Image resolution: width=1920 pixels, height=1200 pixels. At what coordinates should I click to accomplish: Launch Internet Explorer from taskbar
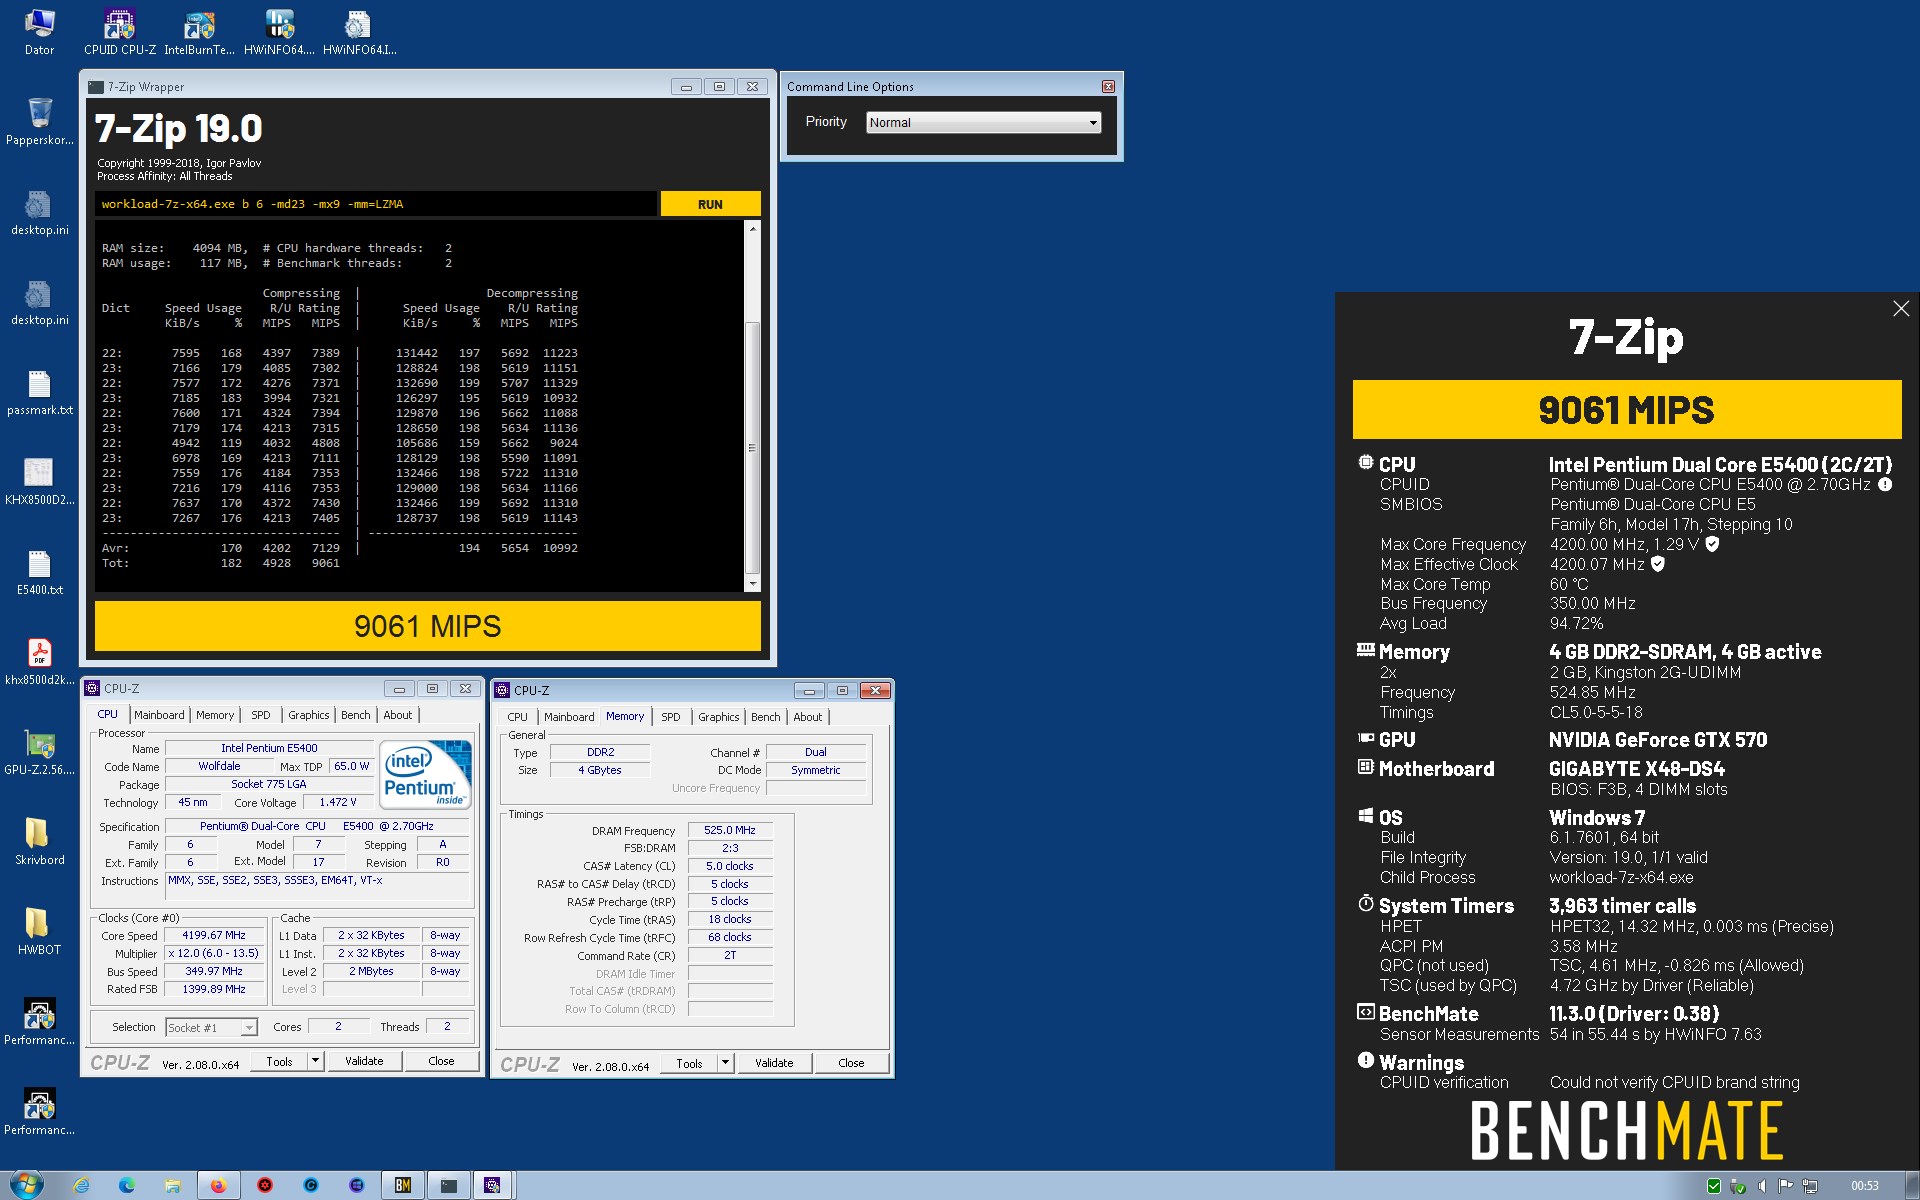81,1185
